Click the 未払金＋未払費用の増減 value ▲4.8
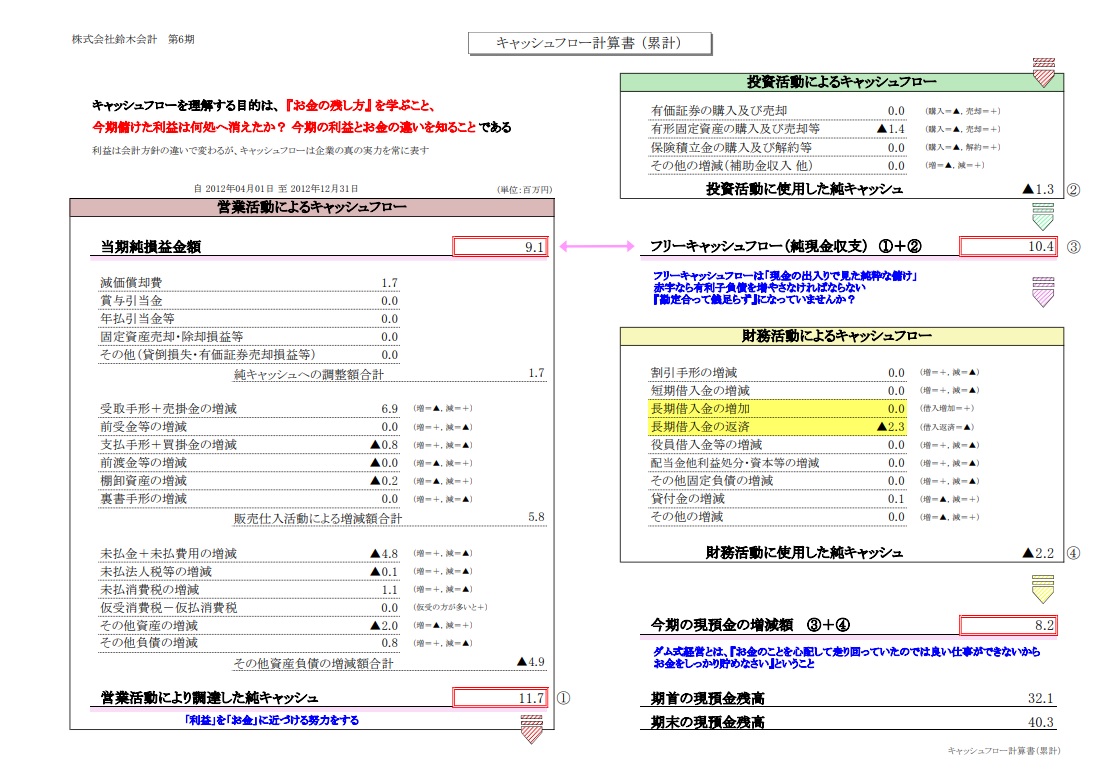 [x=384, y=553]
